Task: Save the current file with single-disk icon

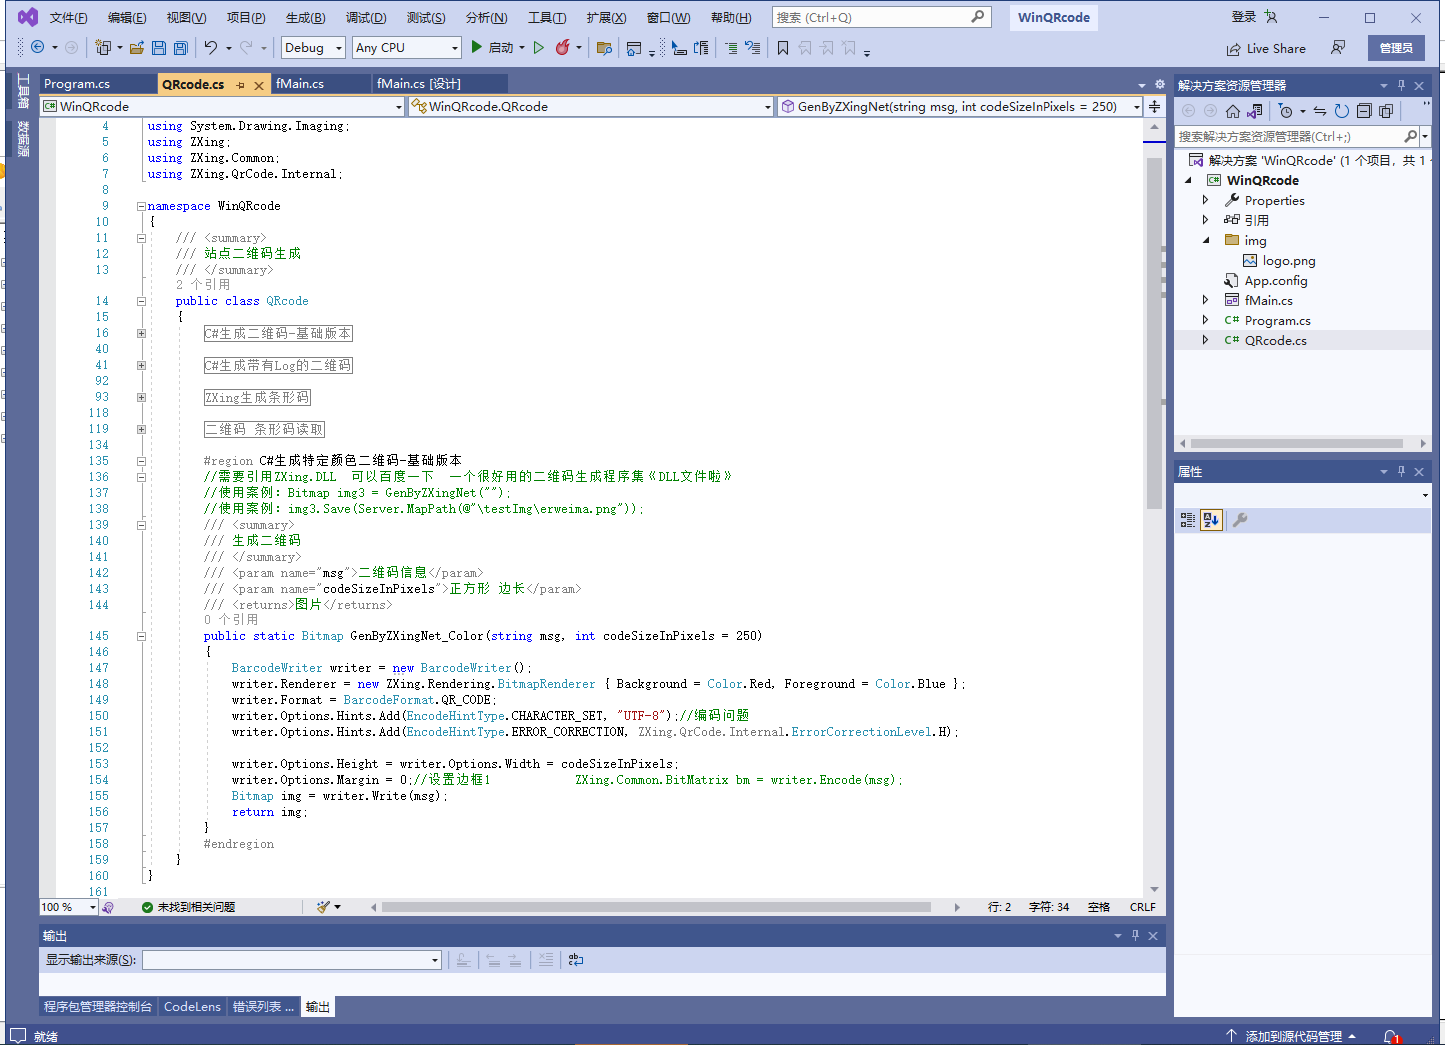Action: pos(160,47)
